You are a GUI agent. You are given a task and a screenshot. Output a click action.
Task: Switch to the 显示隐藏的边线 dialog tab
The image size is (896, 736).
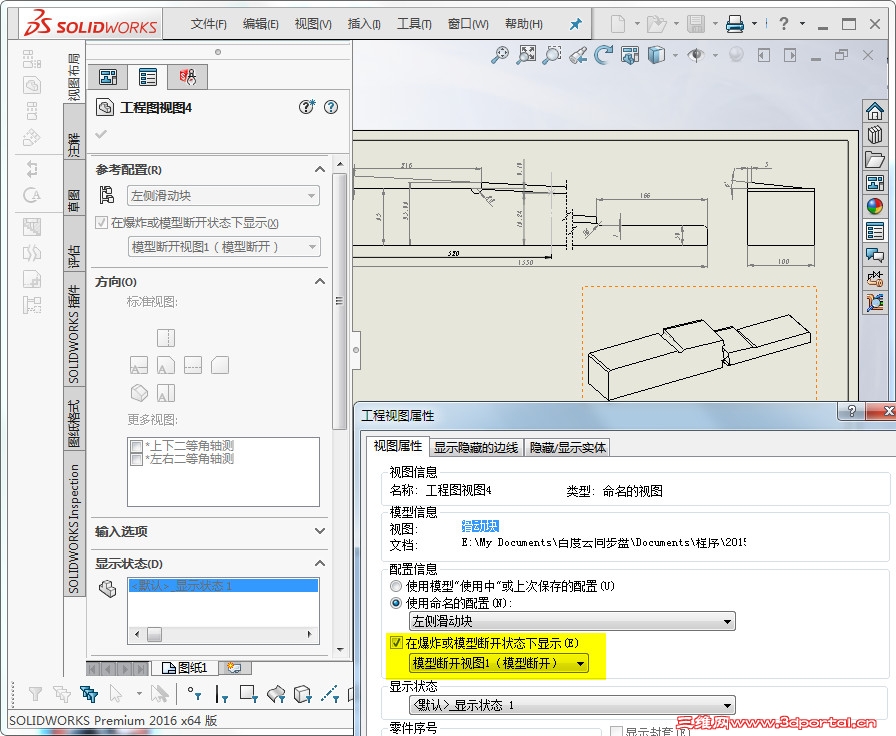coord(475,447)
